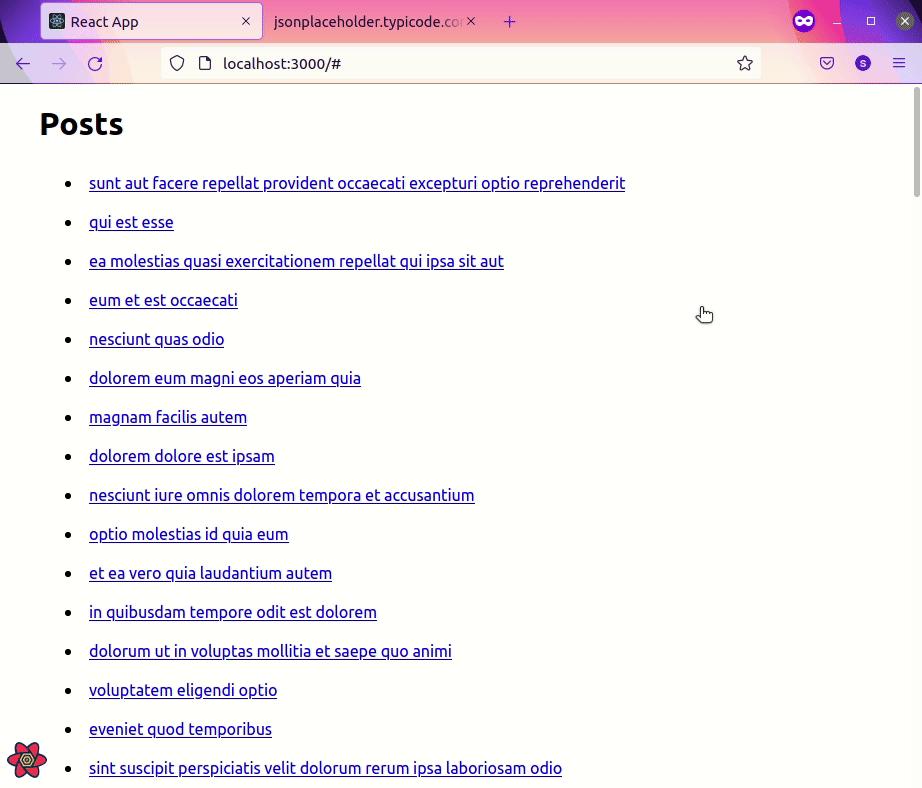Open the Firefox account avatar
Viewport: 922px width, 788px height.
pos(863,64)
